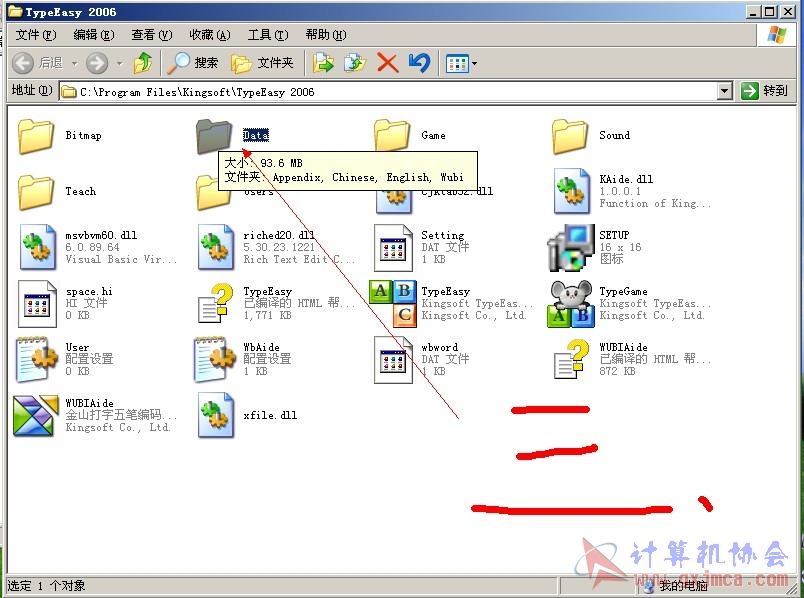Select the WbAide config settings icon
This screenshot has width=804, height=598.
coord(215,359)
